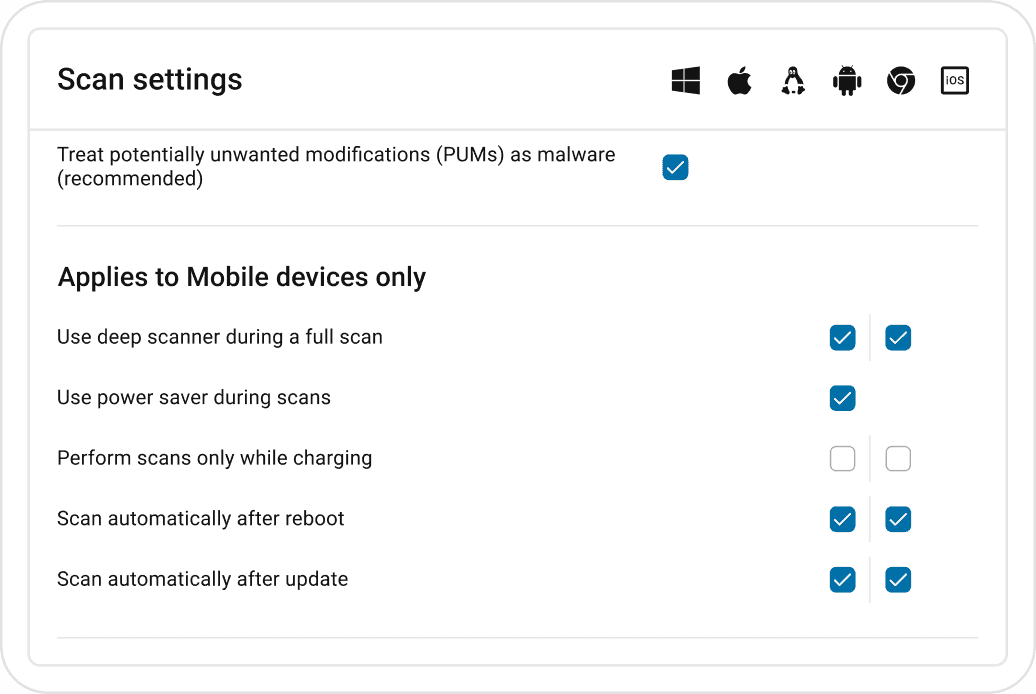The height and width of the screenshot is (694, 1036).
Task: Uncheck scan after update for Android
Action: click(843, 580)
